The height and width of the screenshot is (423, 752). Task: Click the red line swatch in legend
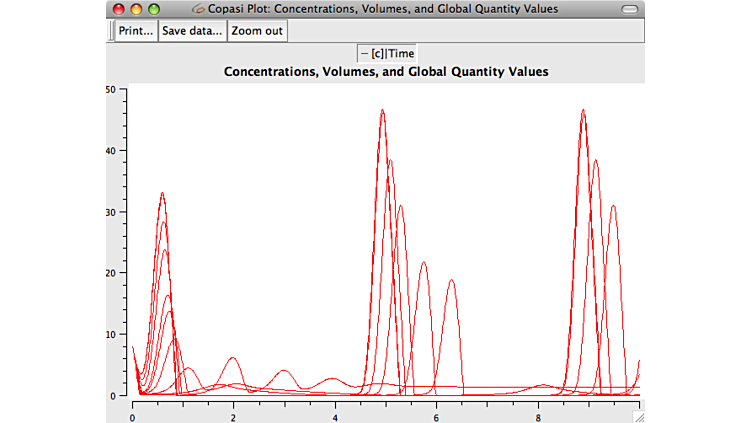coord(364,54)
